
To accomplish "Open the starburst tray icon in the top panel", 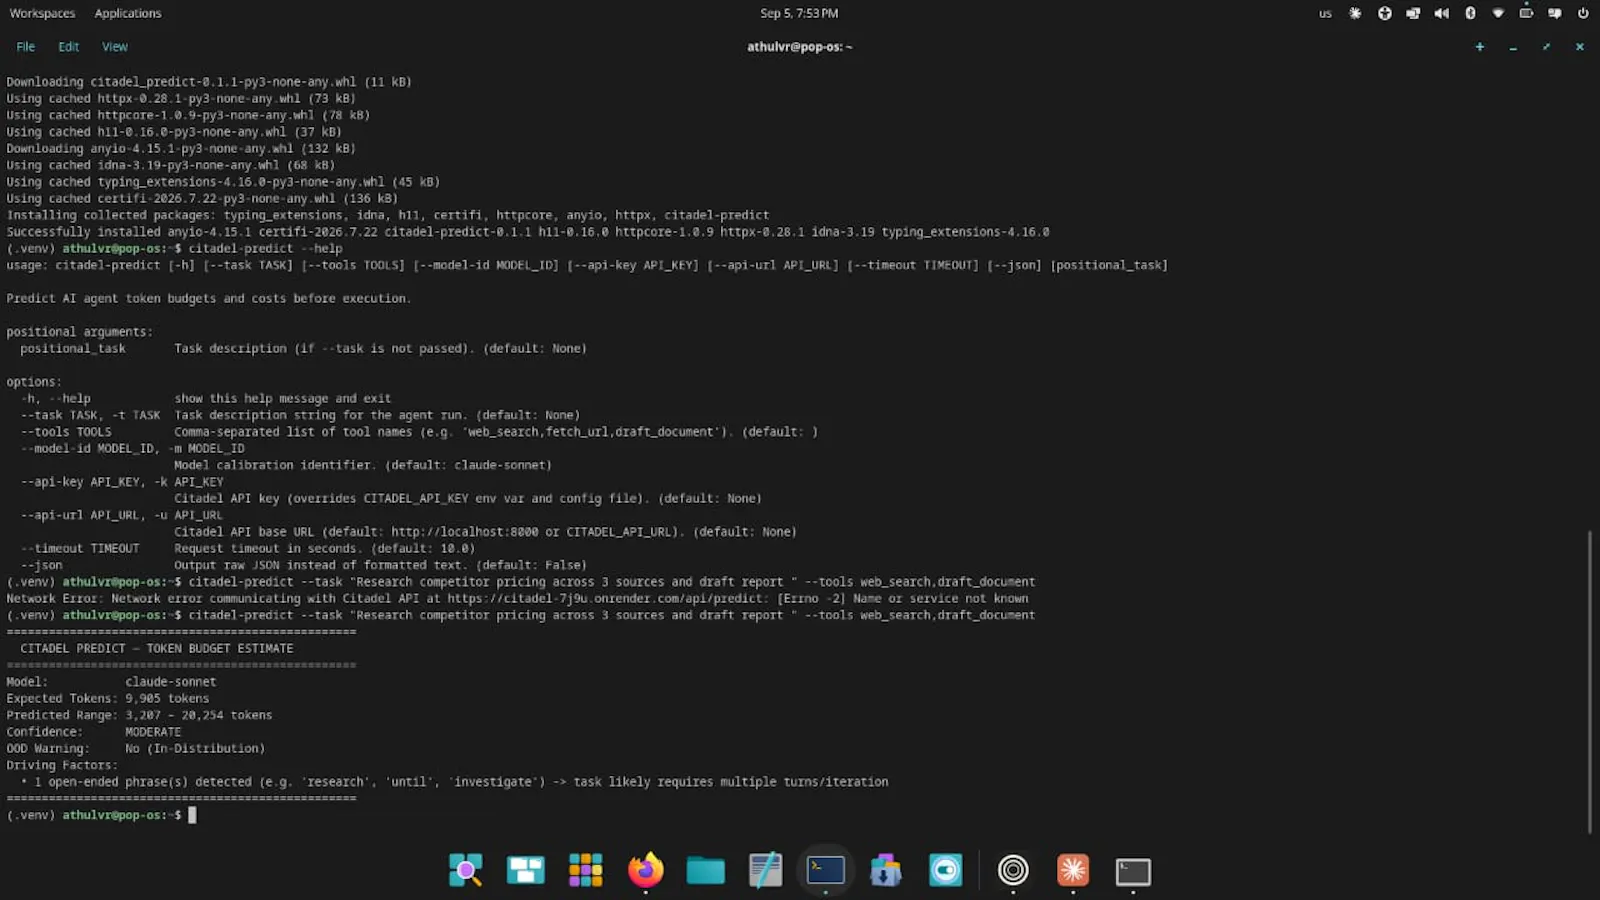I will coord(1355,13).
